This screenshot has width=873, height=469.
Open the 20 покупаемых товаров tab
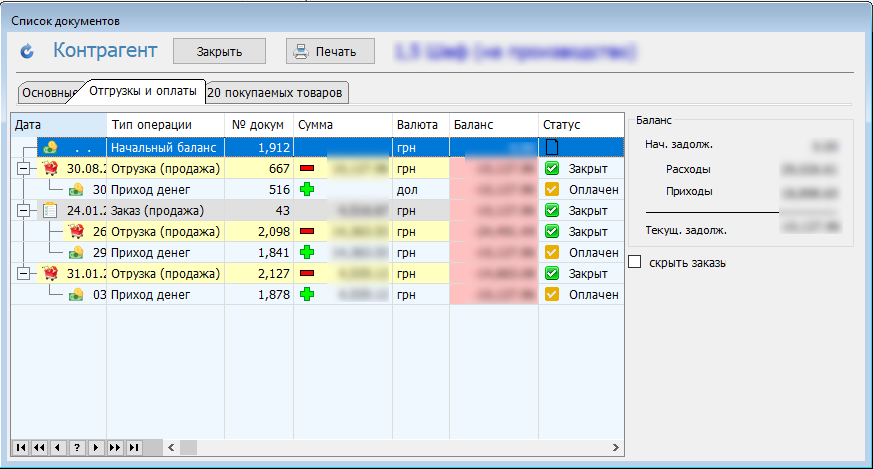[276, 93]
